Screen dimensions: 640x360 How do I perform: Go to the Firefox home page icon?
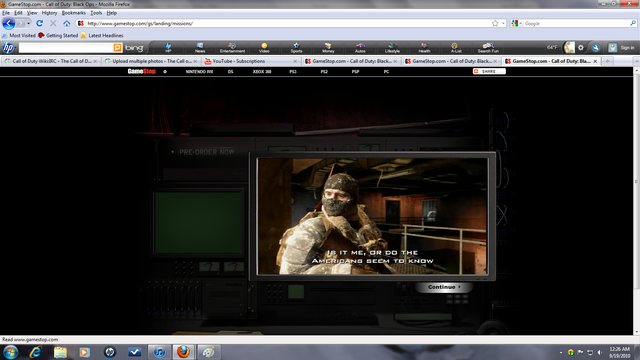tap(67, 23)
